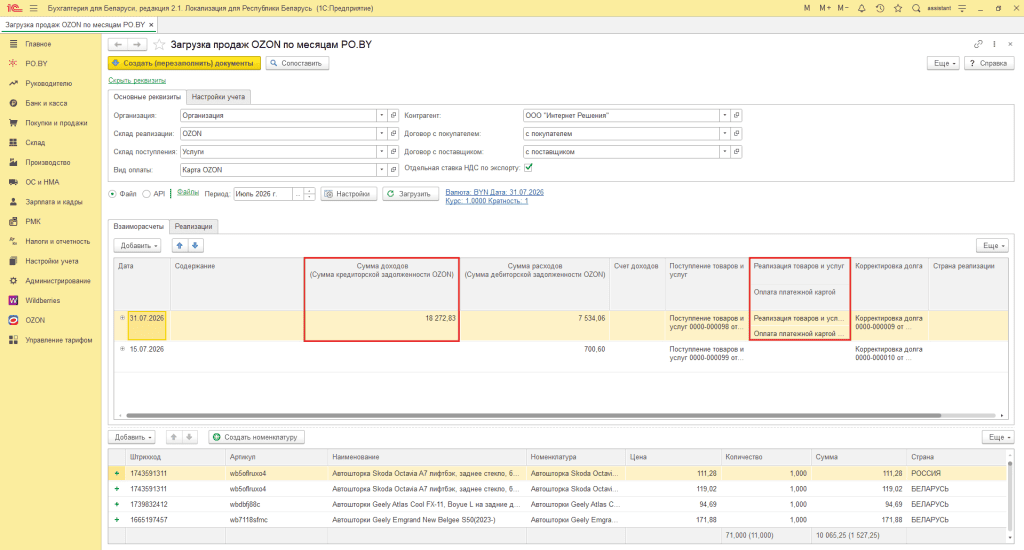1024x550 pixels.
Task: Add form to favorites with star icon
Action: click(x=159, y=44)
